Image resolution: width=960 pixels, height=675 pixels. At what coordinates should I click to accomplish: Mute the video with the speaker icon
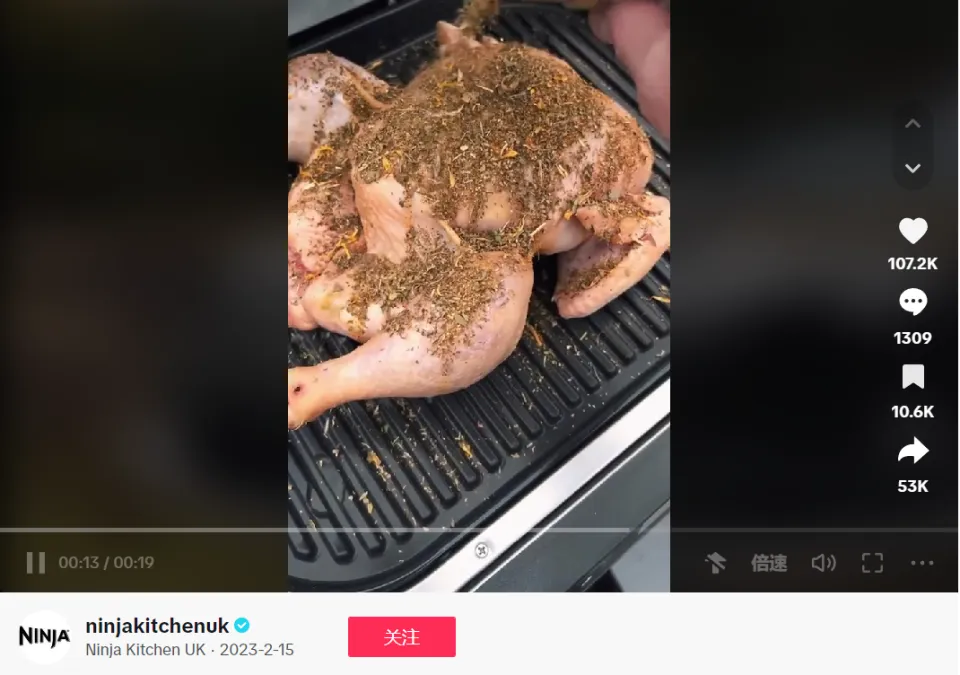click(823, 562)
